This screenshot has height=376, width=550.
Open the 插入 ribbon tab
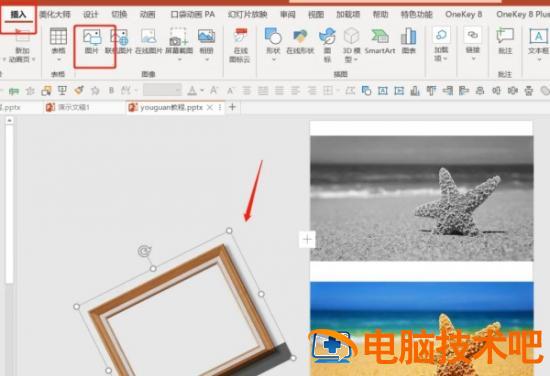(x=18, y=15)
